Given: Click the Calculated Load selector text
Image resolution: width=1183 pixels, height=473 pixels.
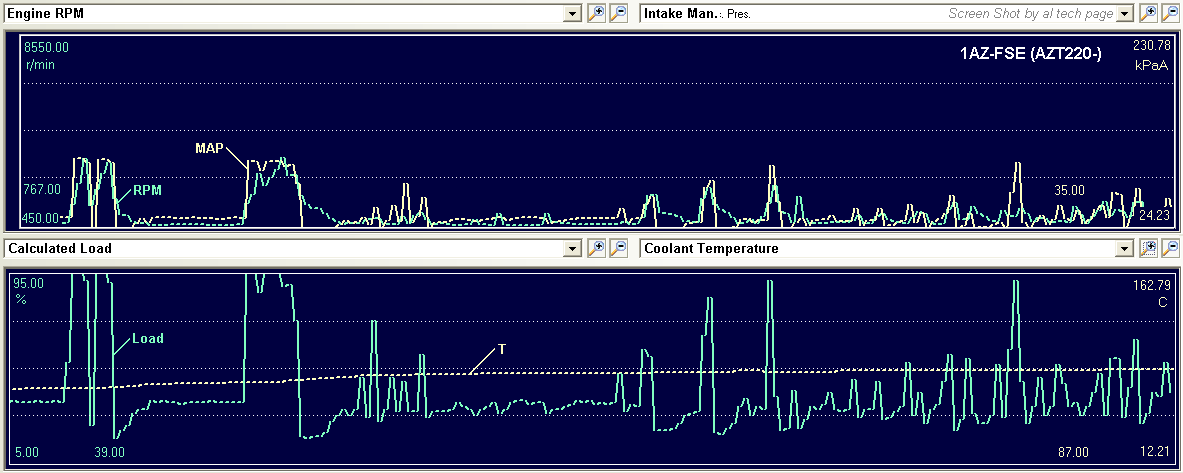Looking at the screenshot, I should tap(59, 248).
